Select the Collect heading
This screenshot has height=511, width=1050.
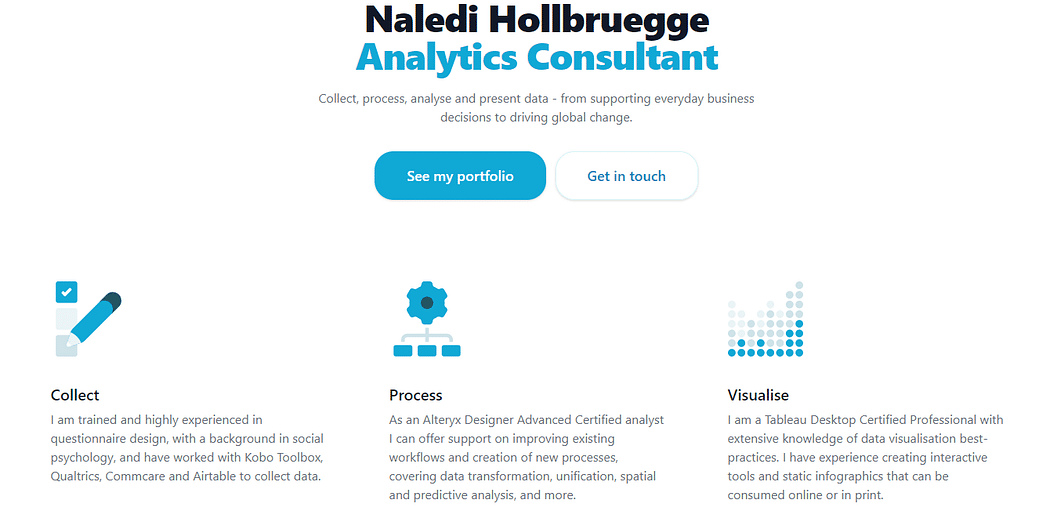75,395
